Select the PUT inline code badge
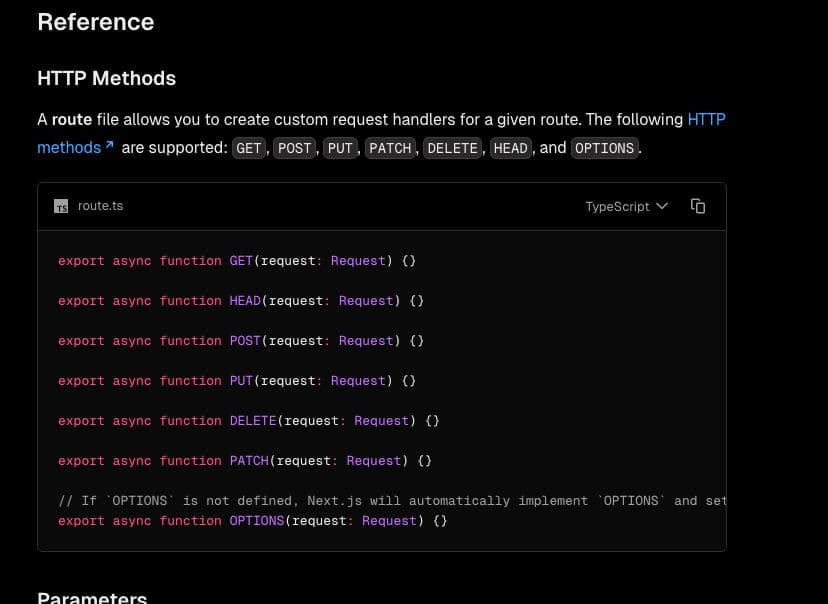Viewport: 828px width, 604px height. click(x=340, y=148)
